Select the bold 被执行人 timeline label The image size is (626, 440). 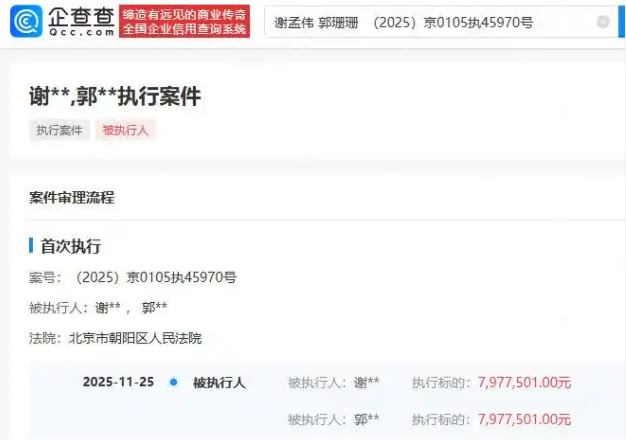pyautogui.click(x=219, y=383)
